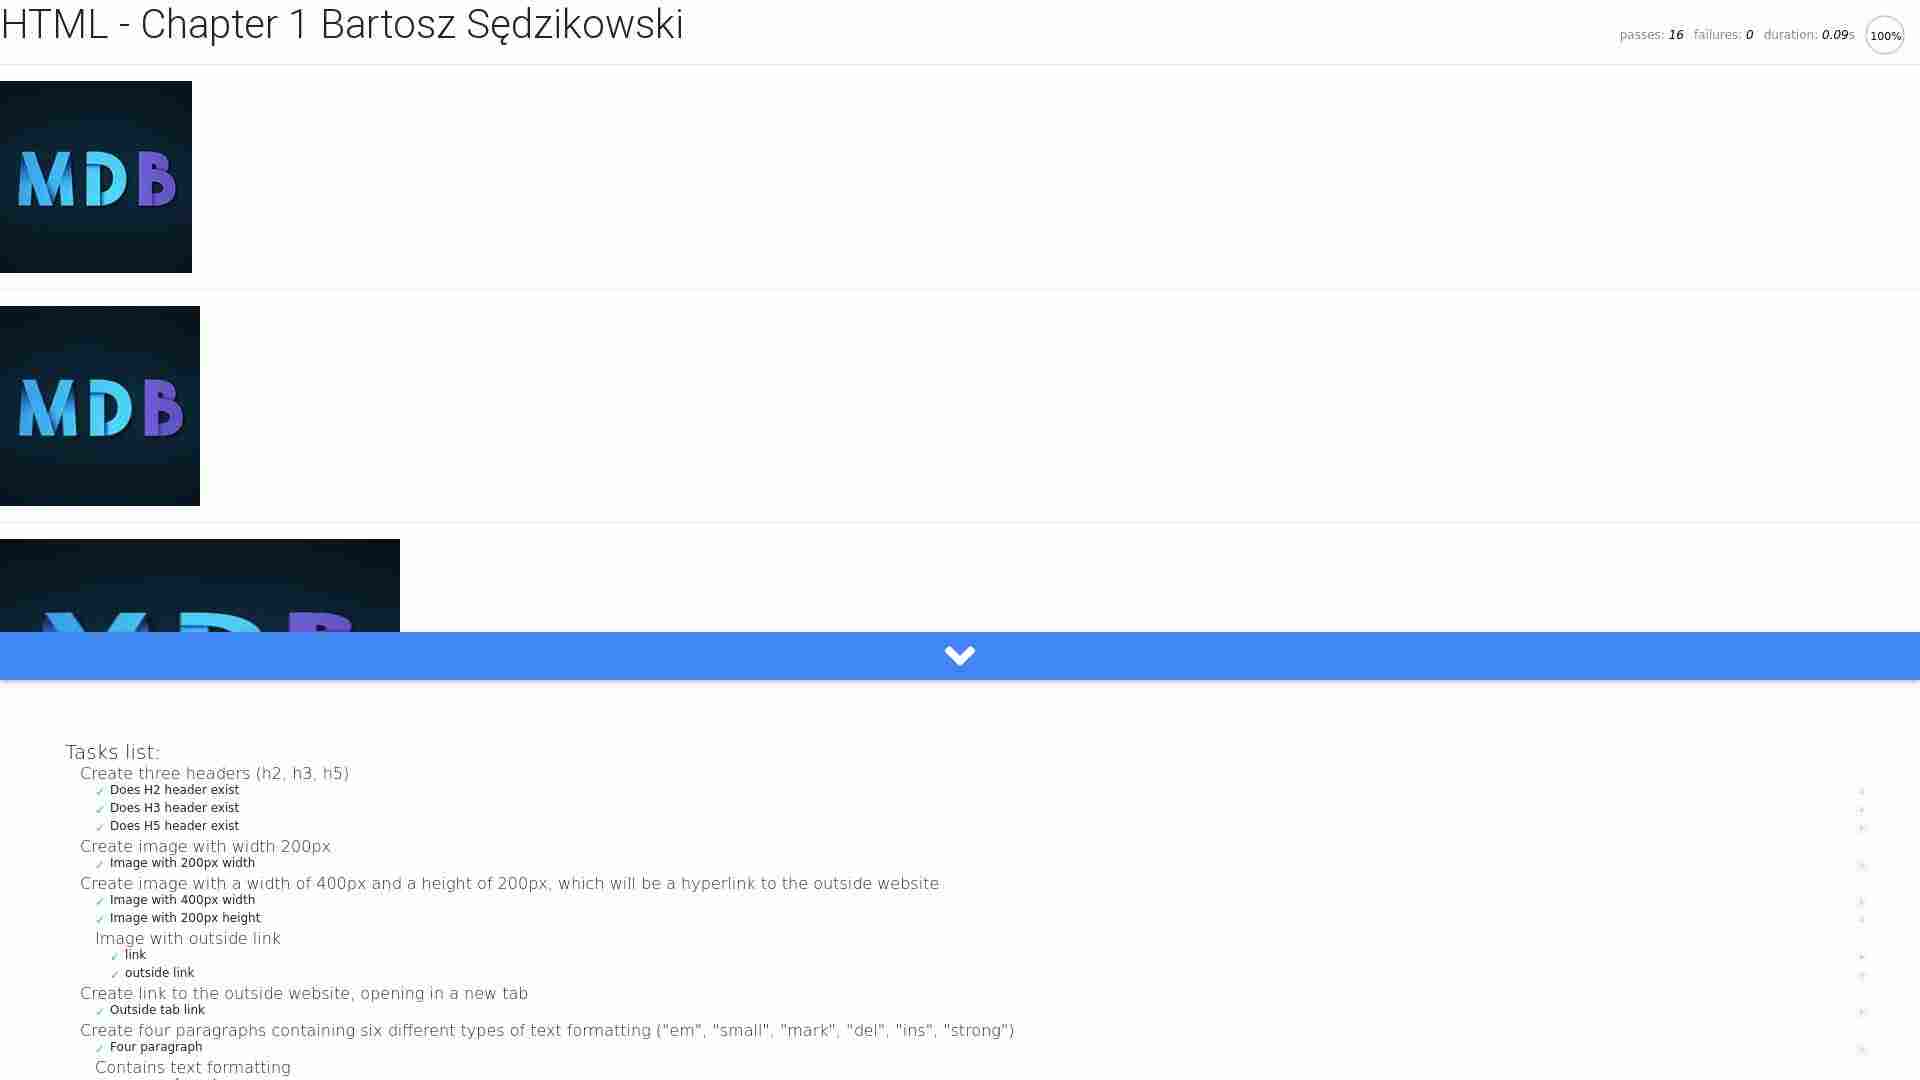Click the blue chevron-down bar
Image resolution: width=1920 pixels, height=1080 pixels.
(x=960, y=656)
